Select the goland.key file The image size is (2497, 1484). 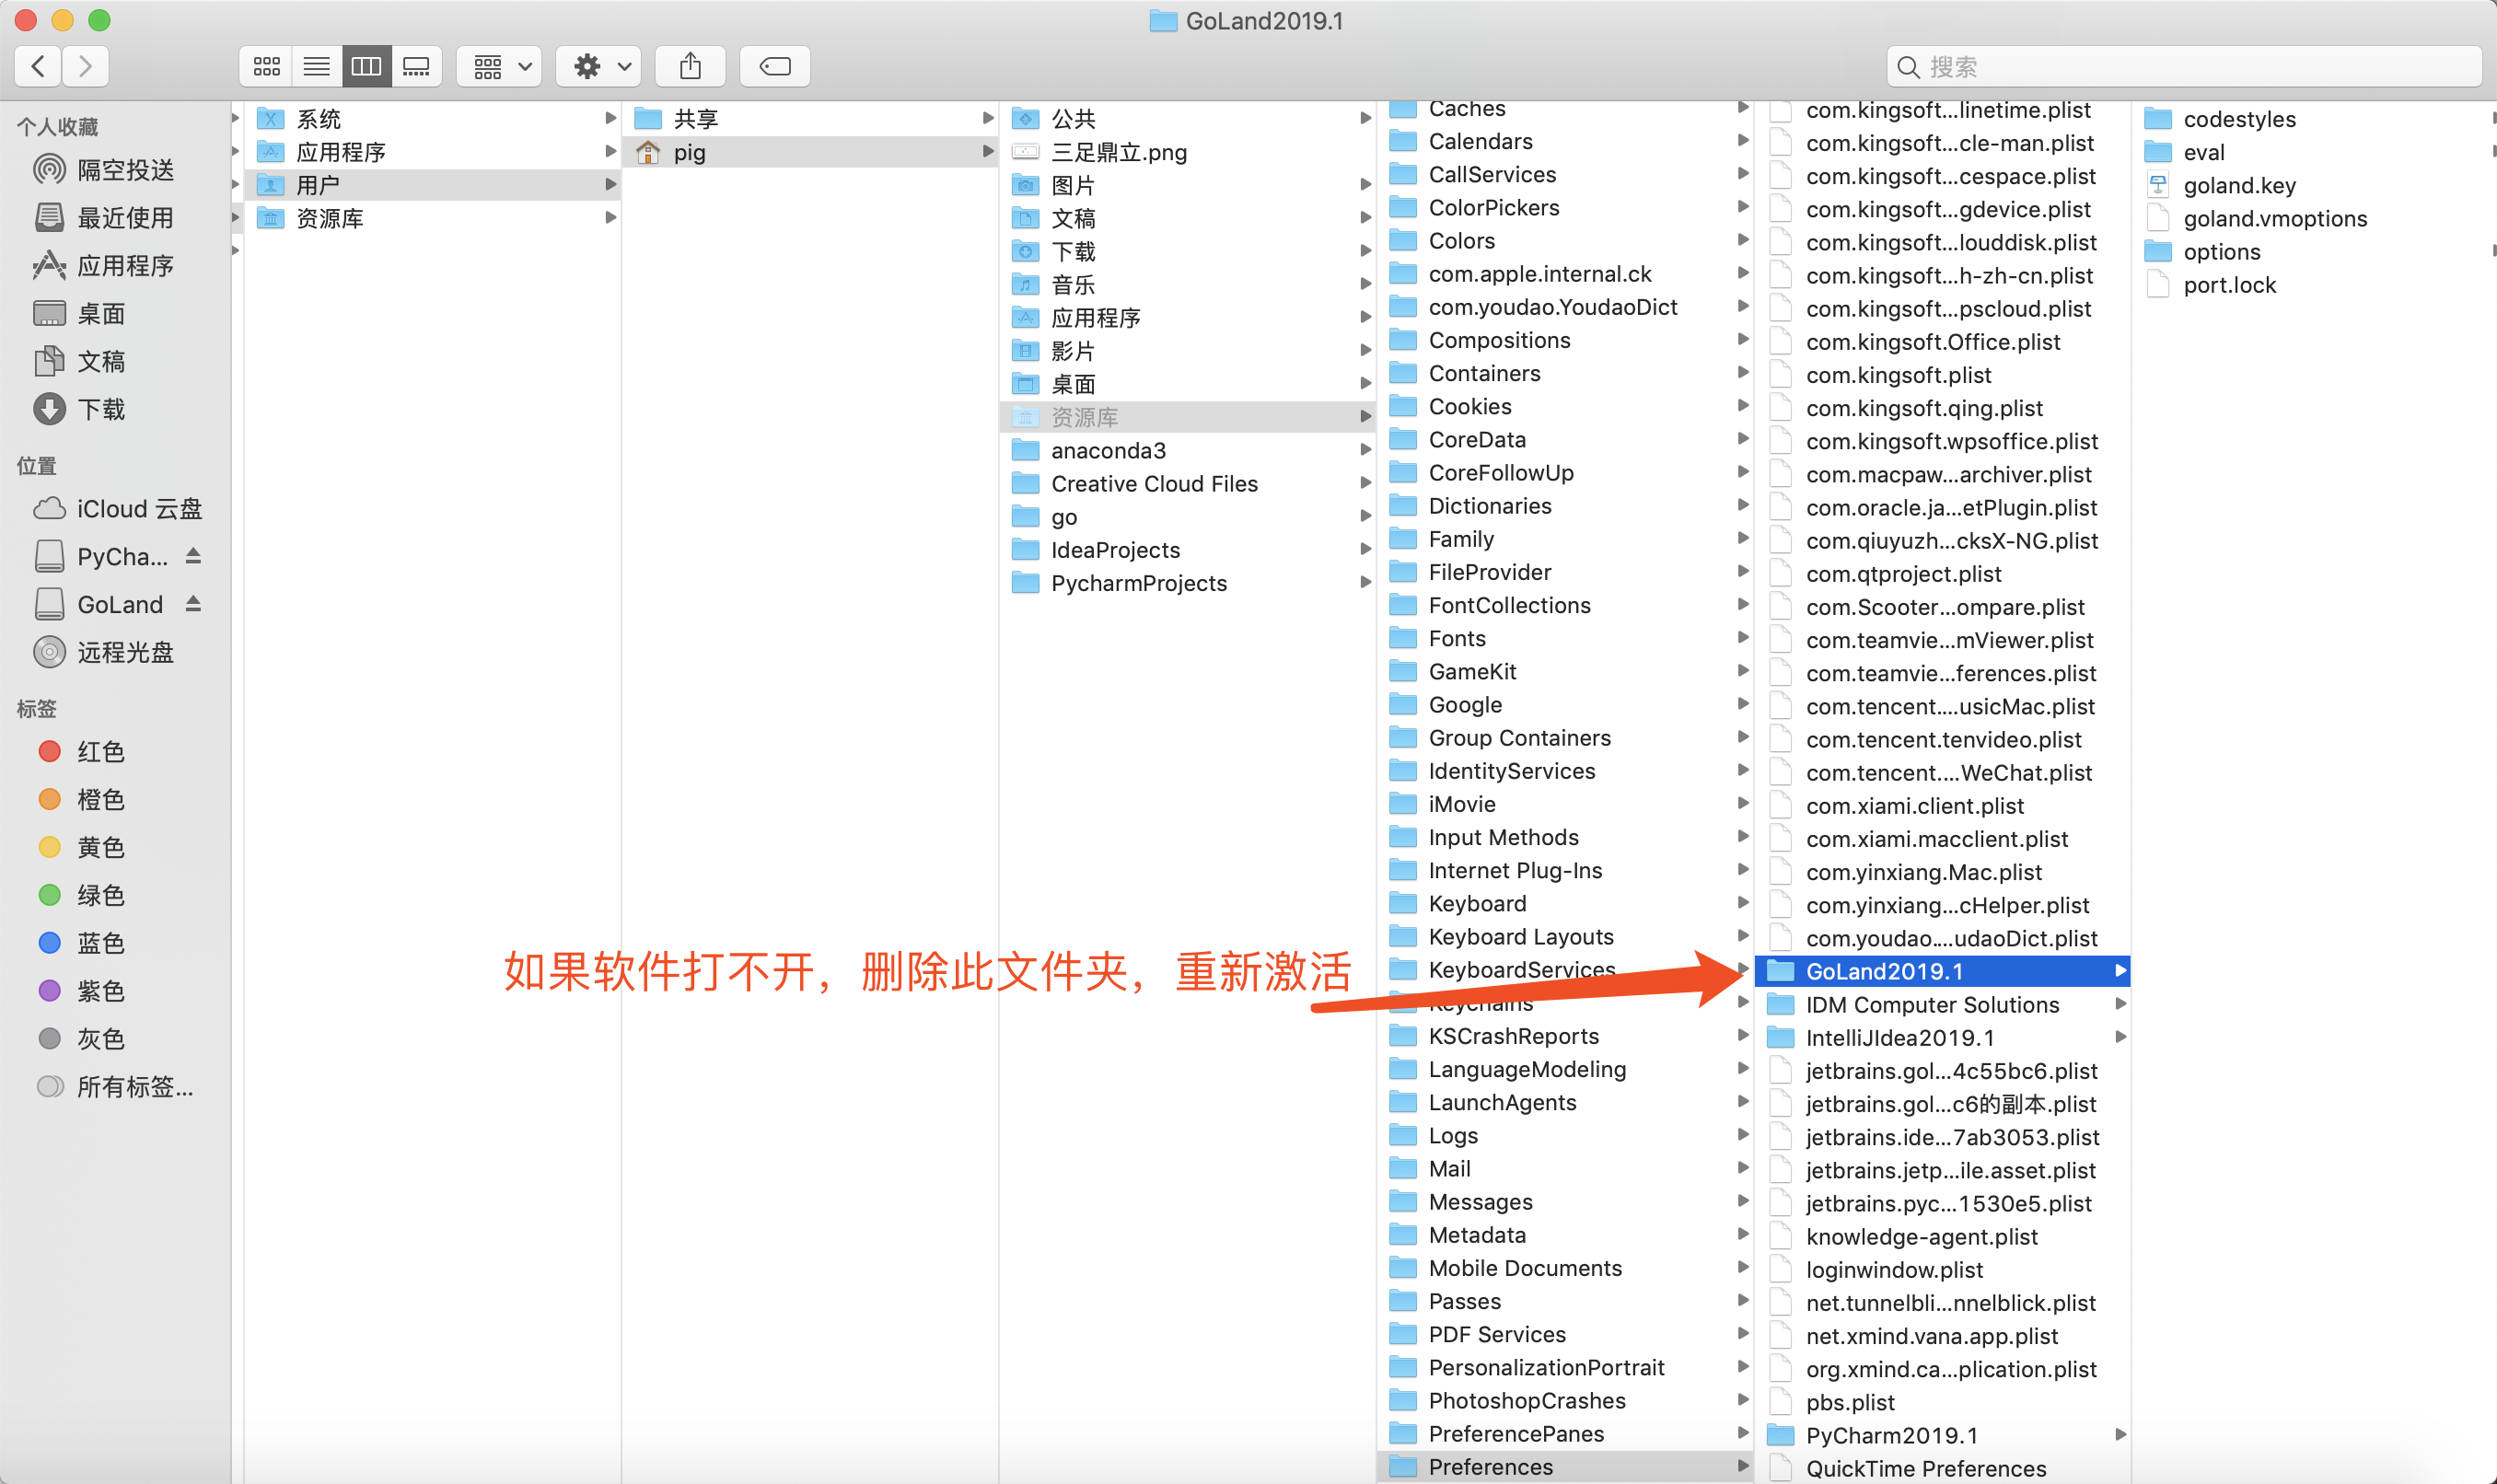click(2238, 186)
